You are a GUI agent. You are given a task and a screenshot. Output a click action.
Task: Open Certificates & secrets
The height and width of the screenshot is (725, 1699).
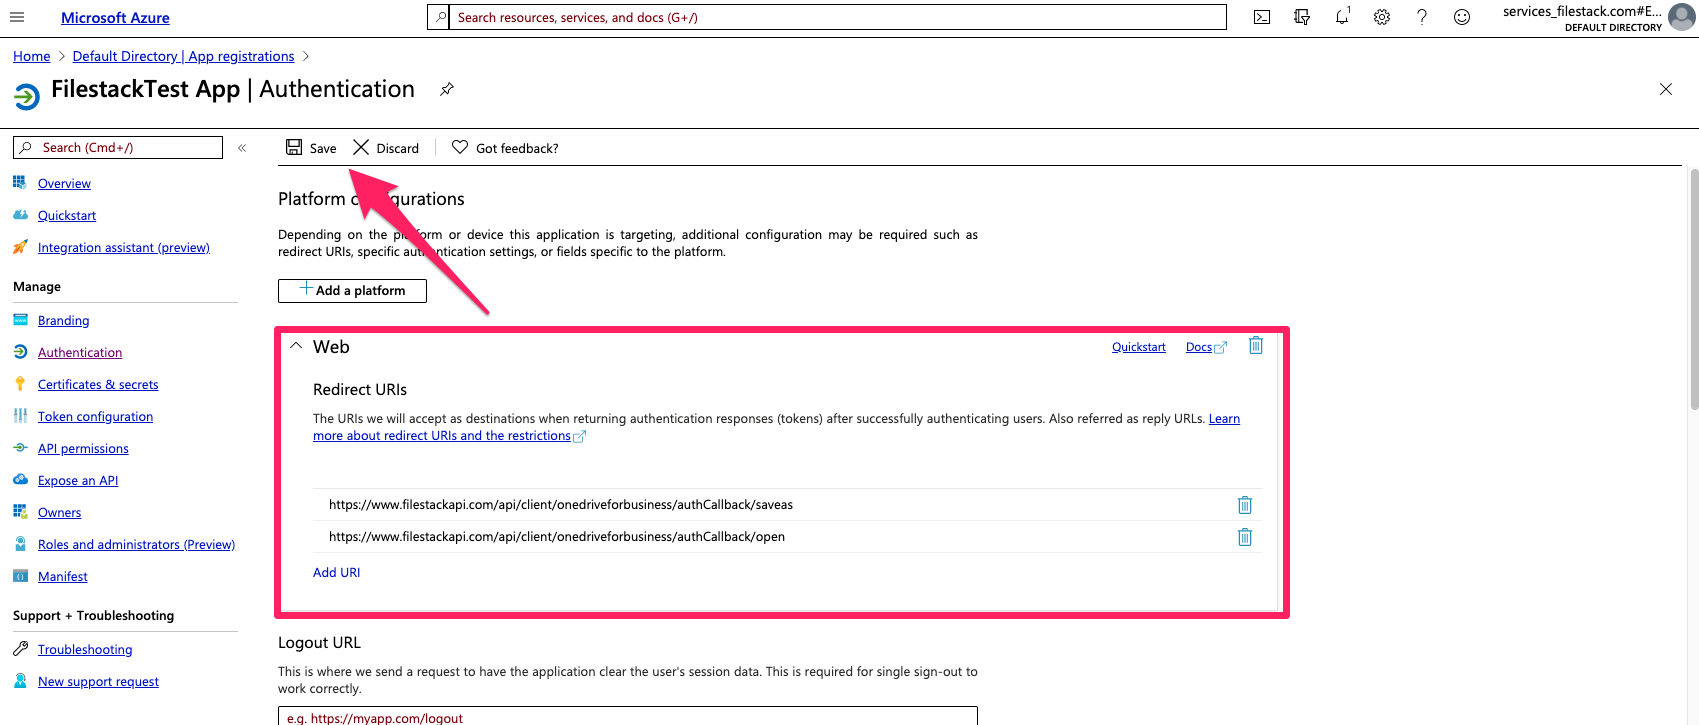98,385
